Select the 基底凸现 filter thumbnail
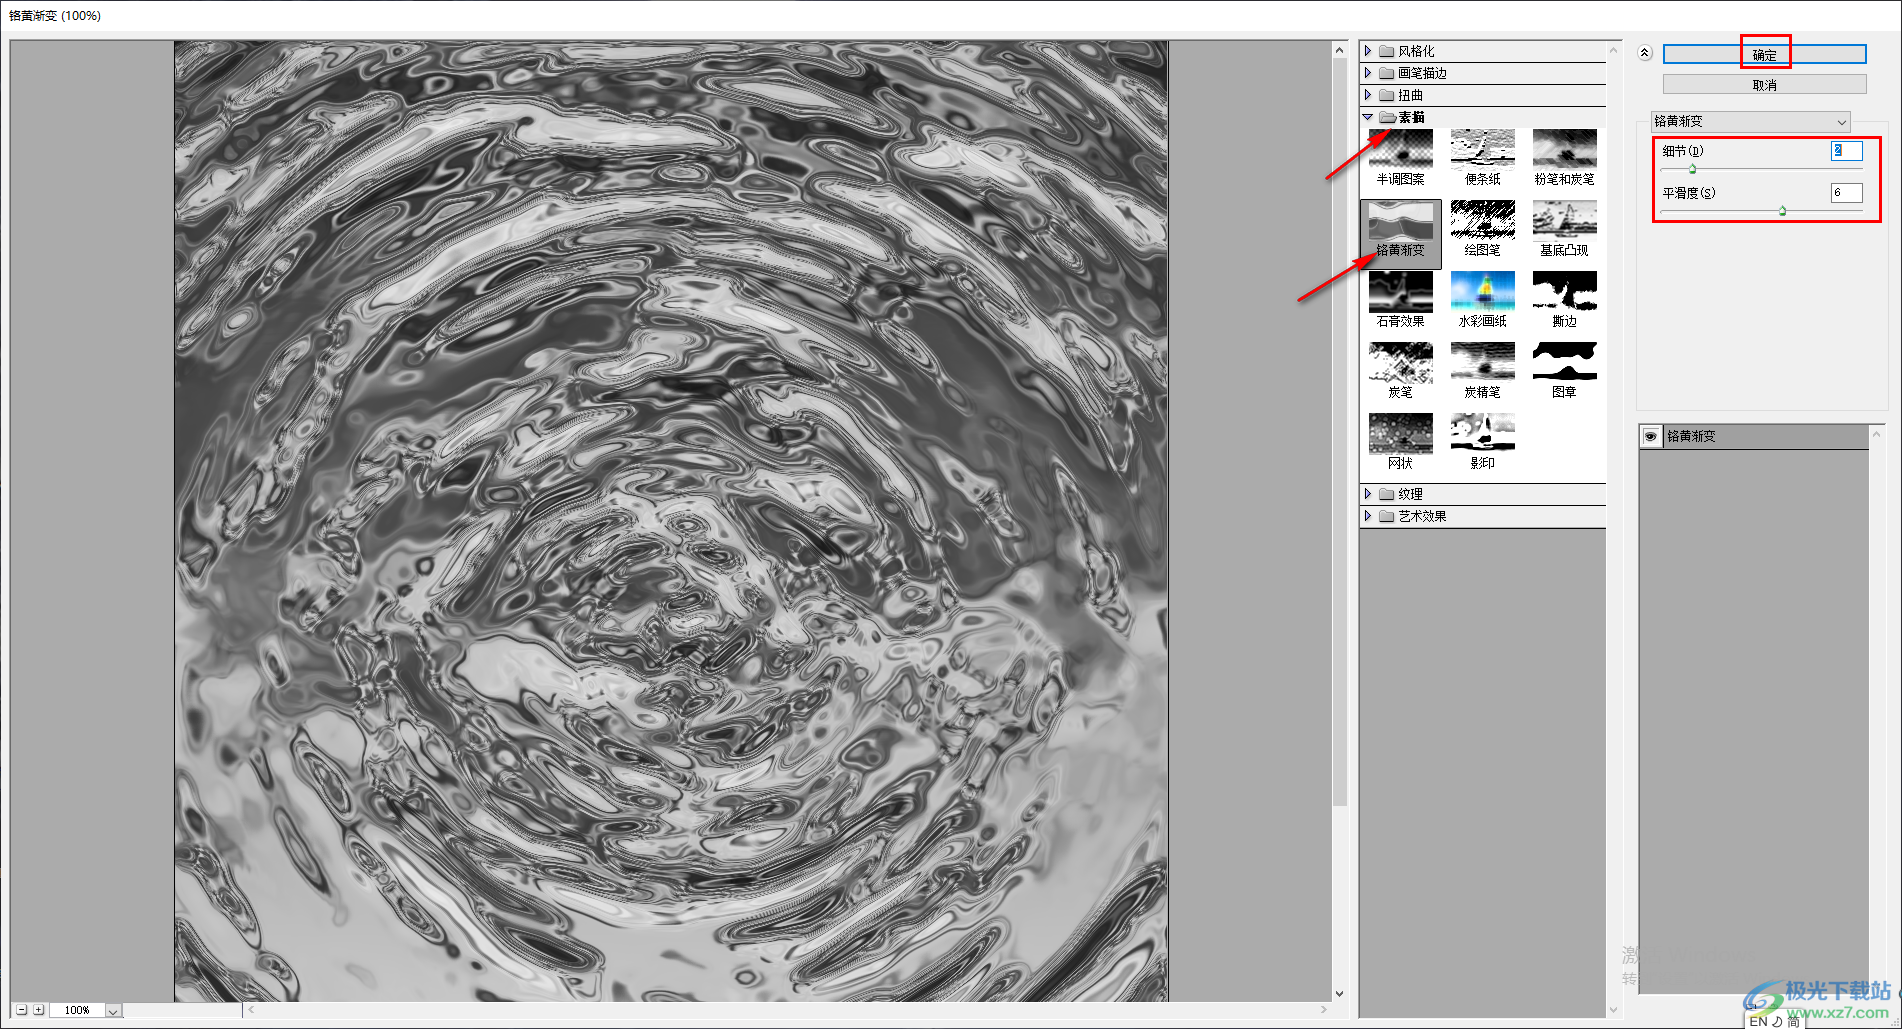This screenshot has width=1902, height=1029. 1564,229
